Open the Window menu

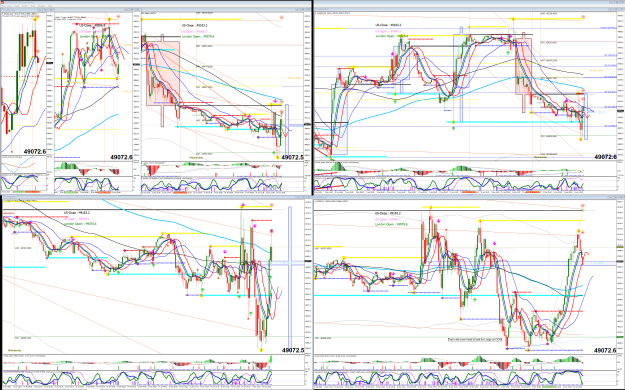[41, 6]
